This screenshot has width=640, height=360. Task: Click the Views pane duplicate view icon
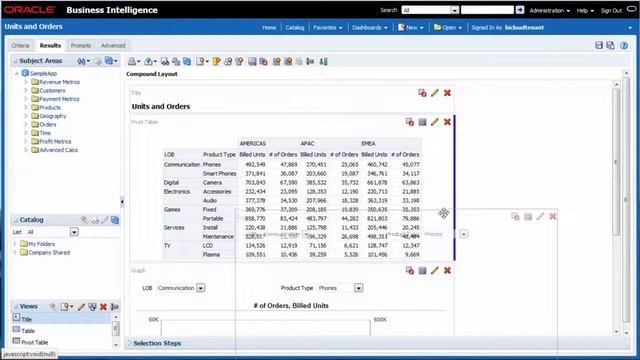click(x=92, y=307)
